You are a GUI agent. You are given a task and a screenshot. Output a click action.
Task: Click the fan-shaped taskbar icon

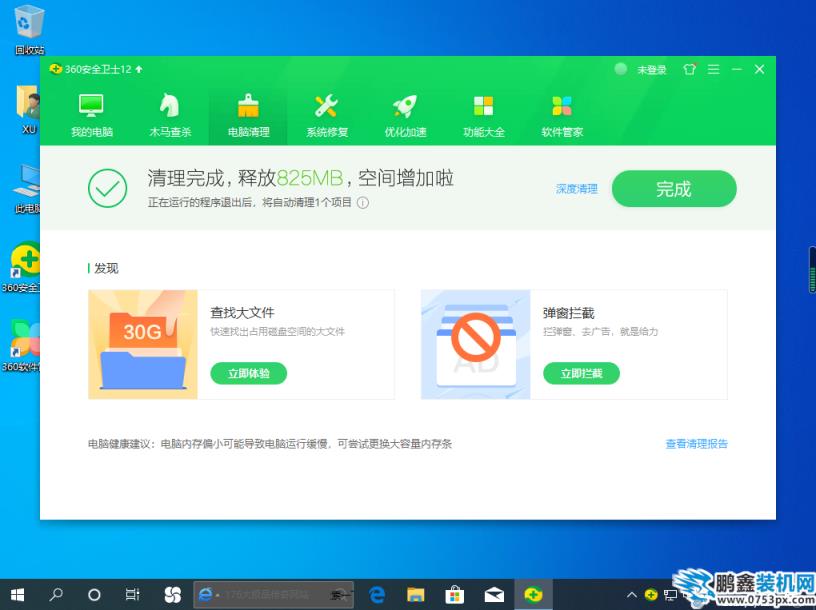[172, 594]
